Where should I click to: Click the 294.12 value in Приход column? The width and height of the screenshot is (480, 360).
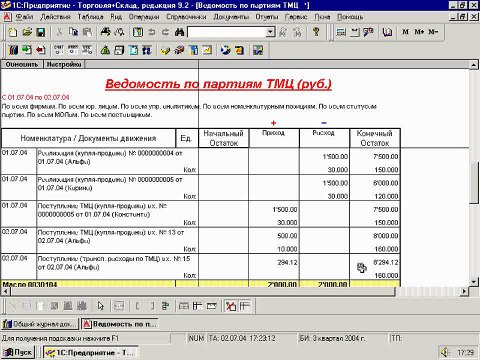[287, 262]
